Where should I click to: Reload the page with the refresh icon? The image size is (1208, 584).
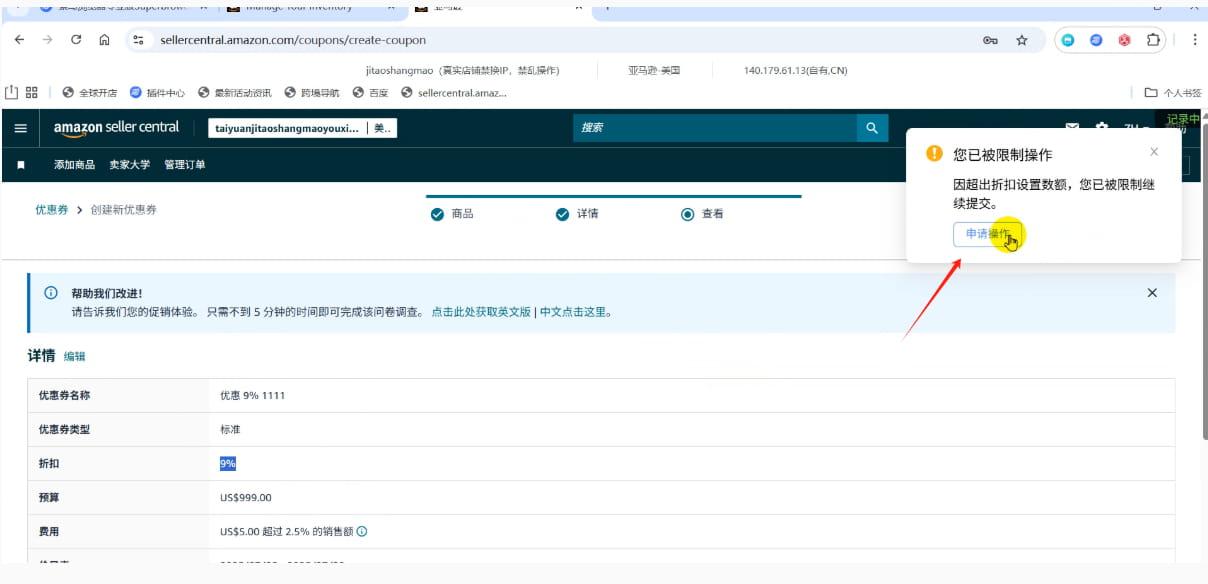coord(76,40)
